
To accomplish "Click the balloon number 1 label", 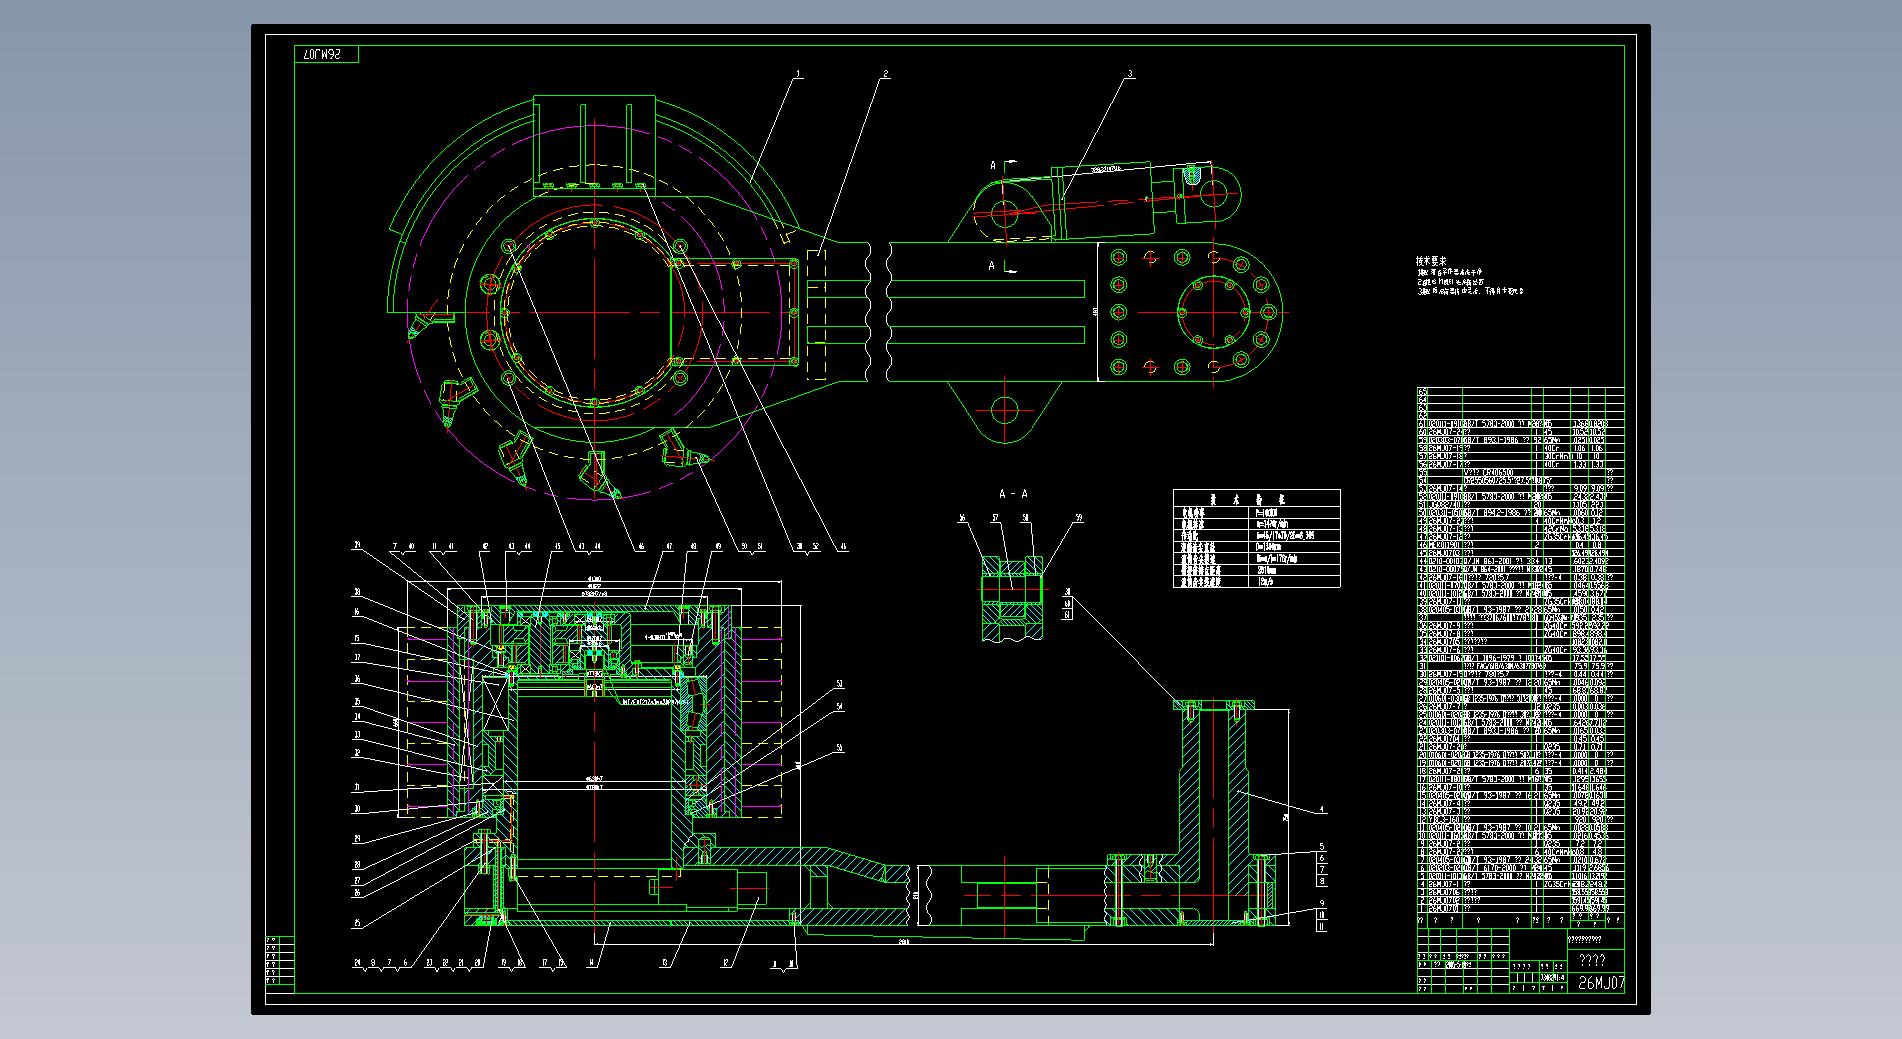I will 799,73.
